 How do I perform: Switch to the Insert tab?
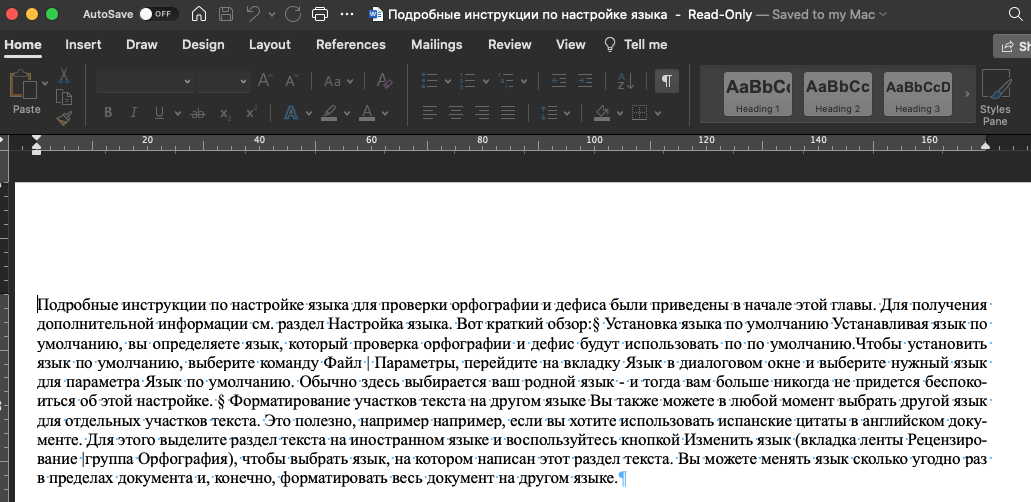pos(83,45)
